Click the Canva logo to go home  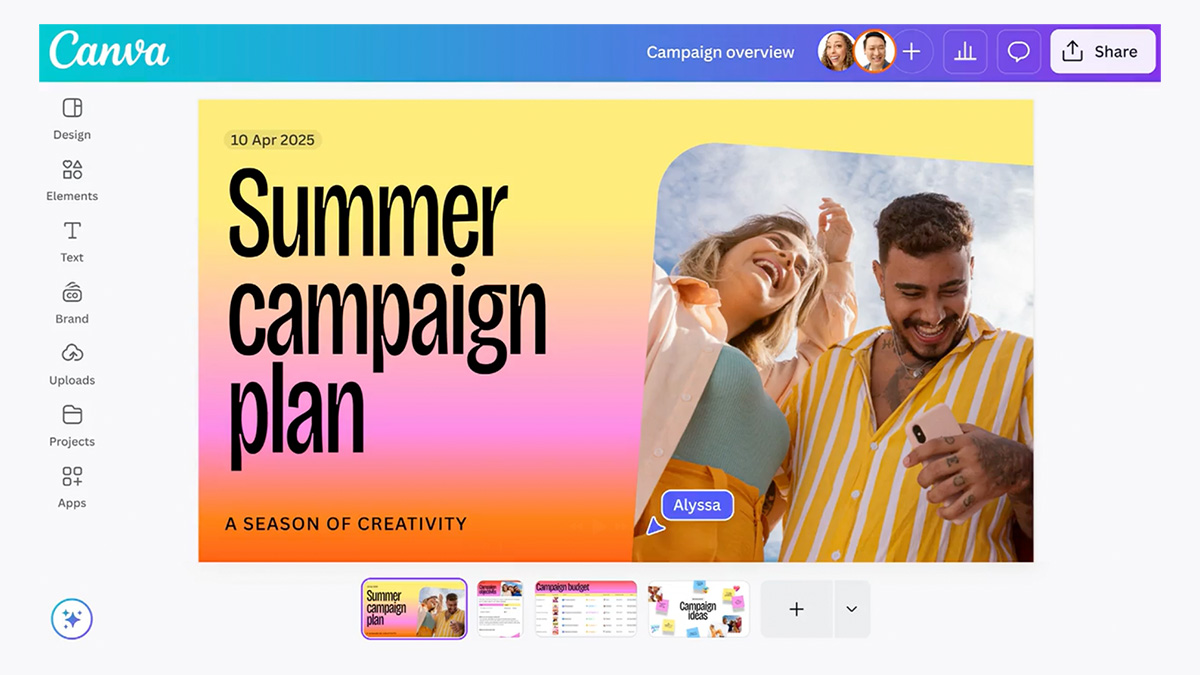[109, 50]
